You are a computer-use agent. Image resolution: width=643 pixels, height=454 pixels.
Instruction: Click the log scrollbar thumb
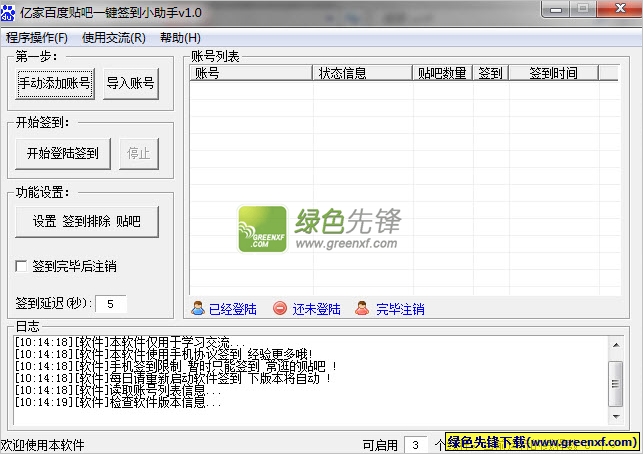616,383
